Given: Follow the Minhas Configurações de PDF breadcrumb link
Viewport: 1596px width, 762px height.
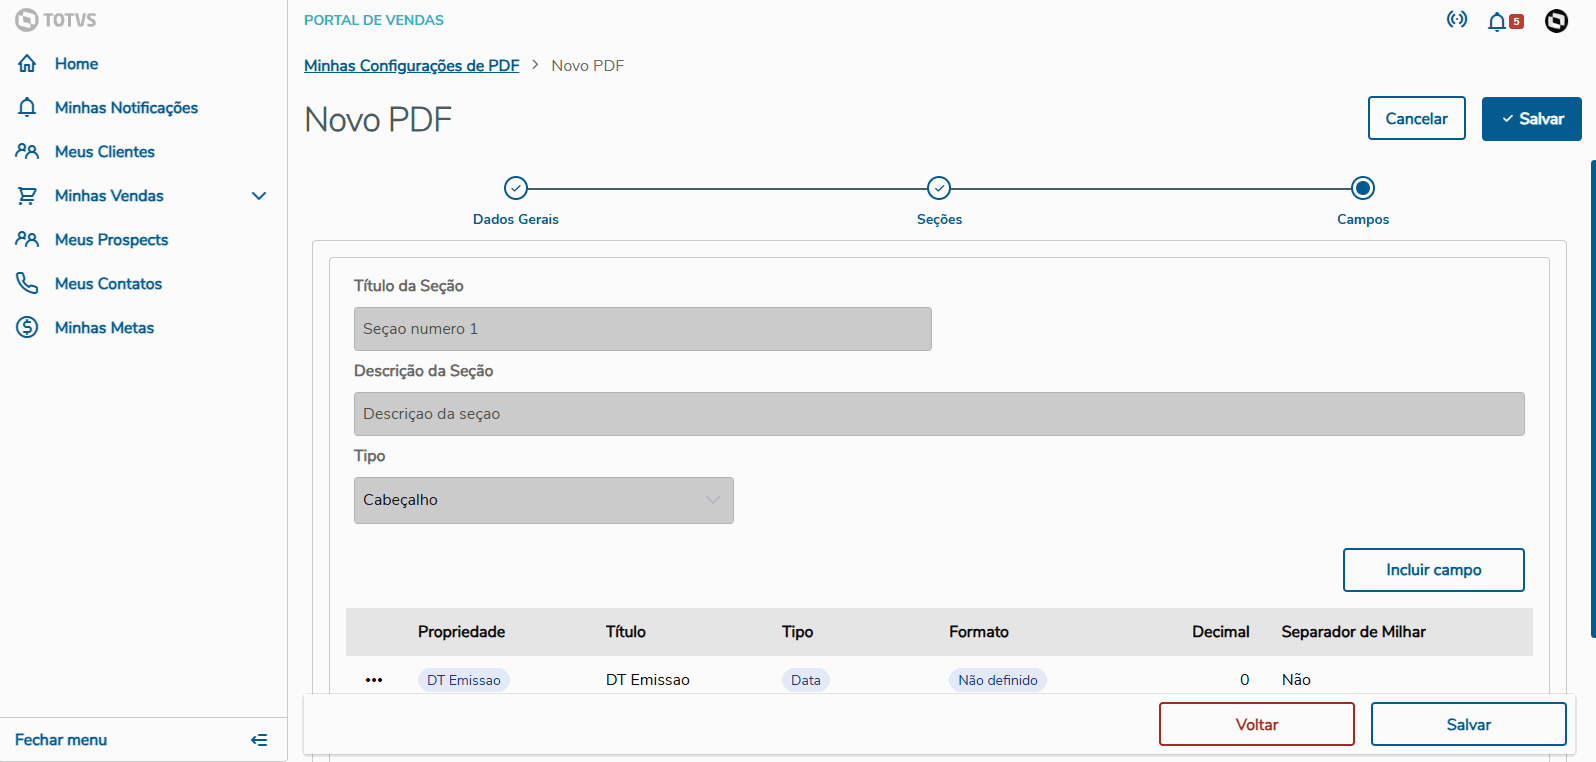Looking at the screenshot, I should click(x=412, y=66).
